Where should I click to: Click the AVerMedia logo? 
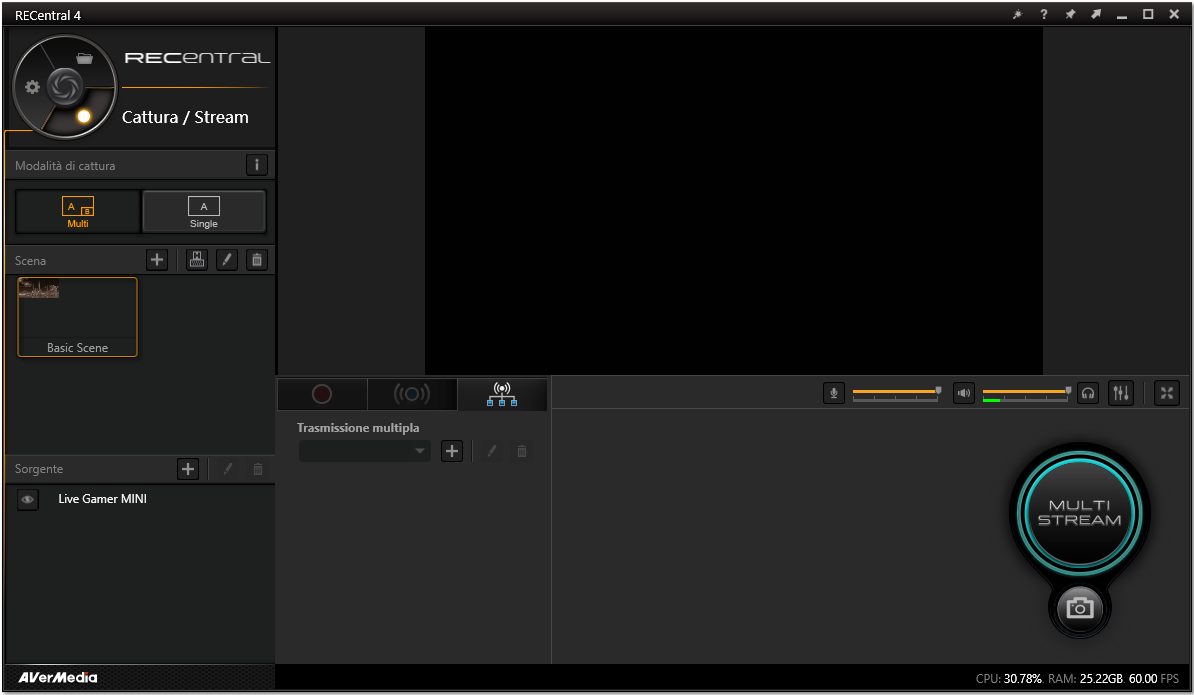[x=58, y=677]
